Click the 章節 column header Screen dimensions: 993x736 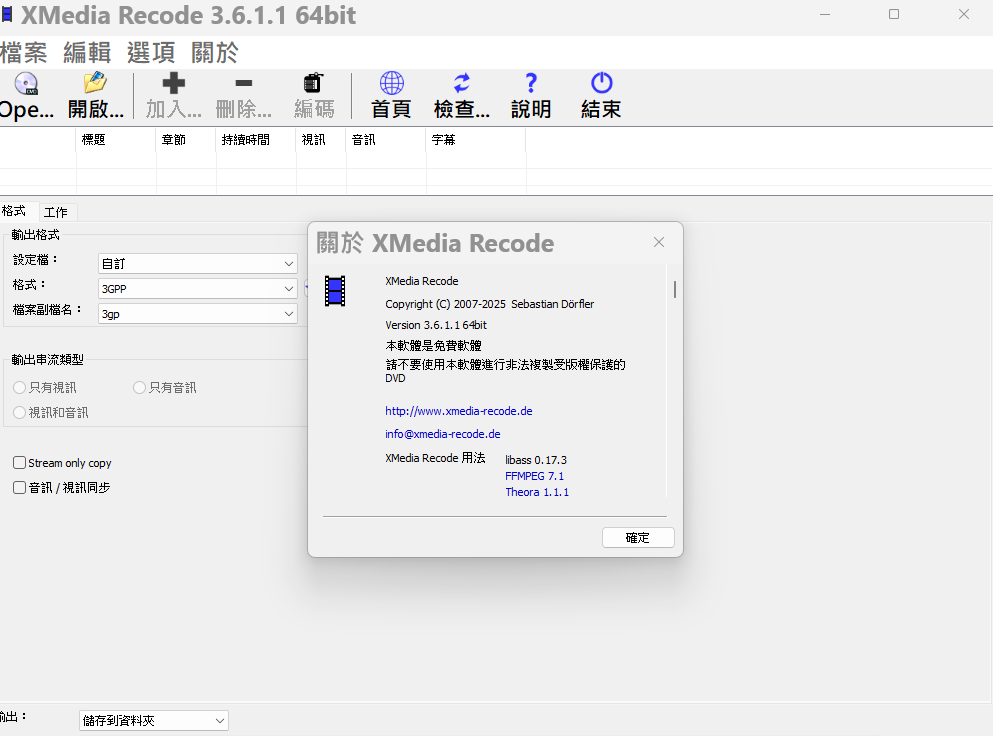pos(186,140)
